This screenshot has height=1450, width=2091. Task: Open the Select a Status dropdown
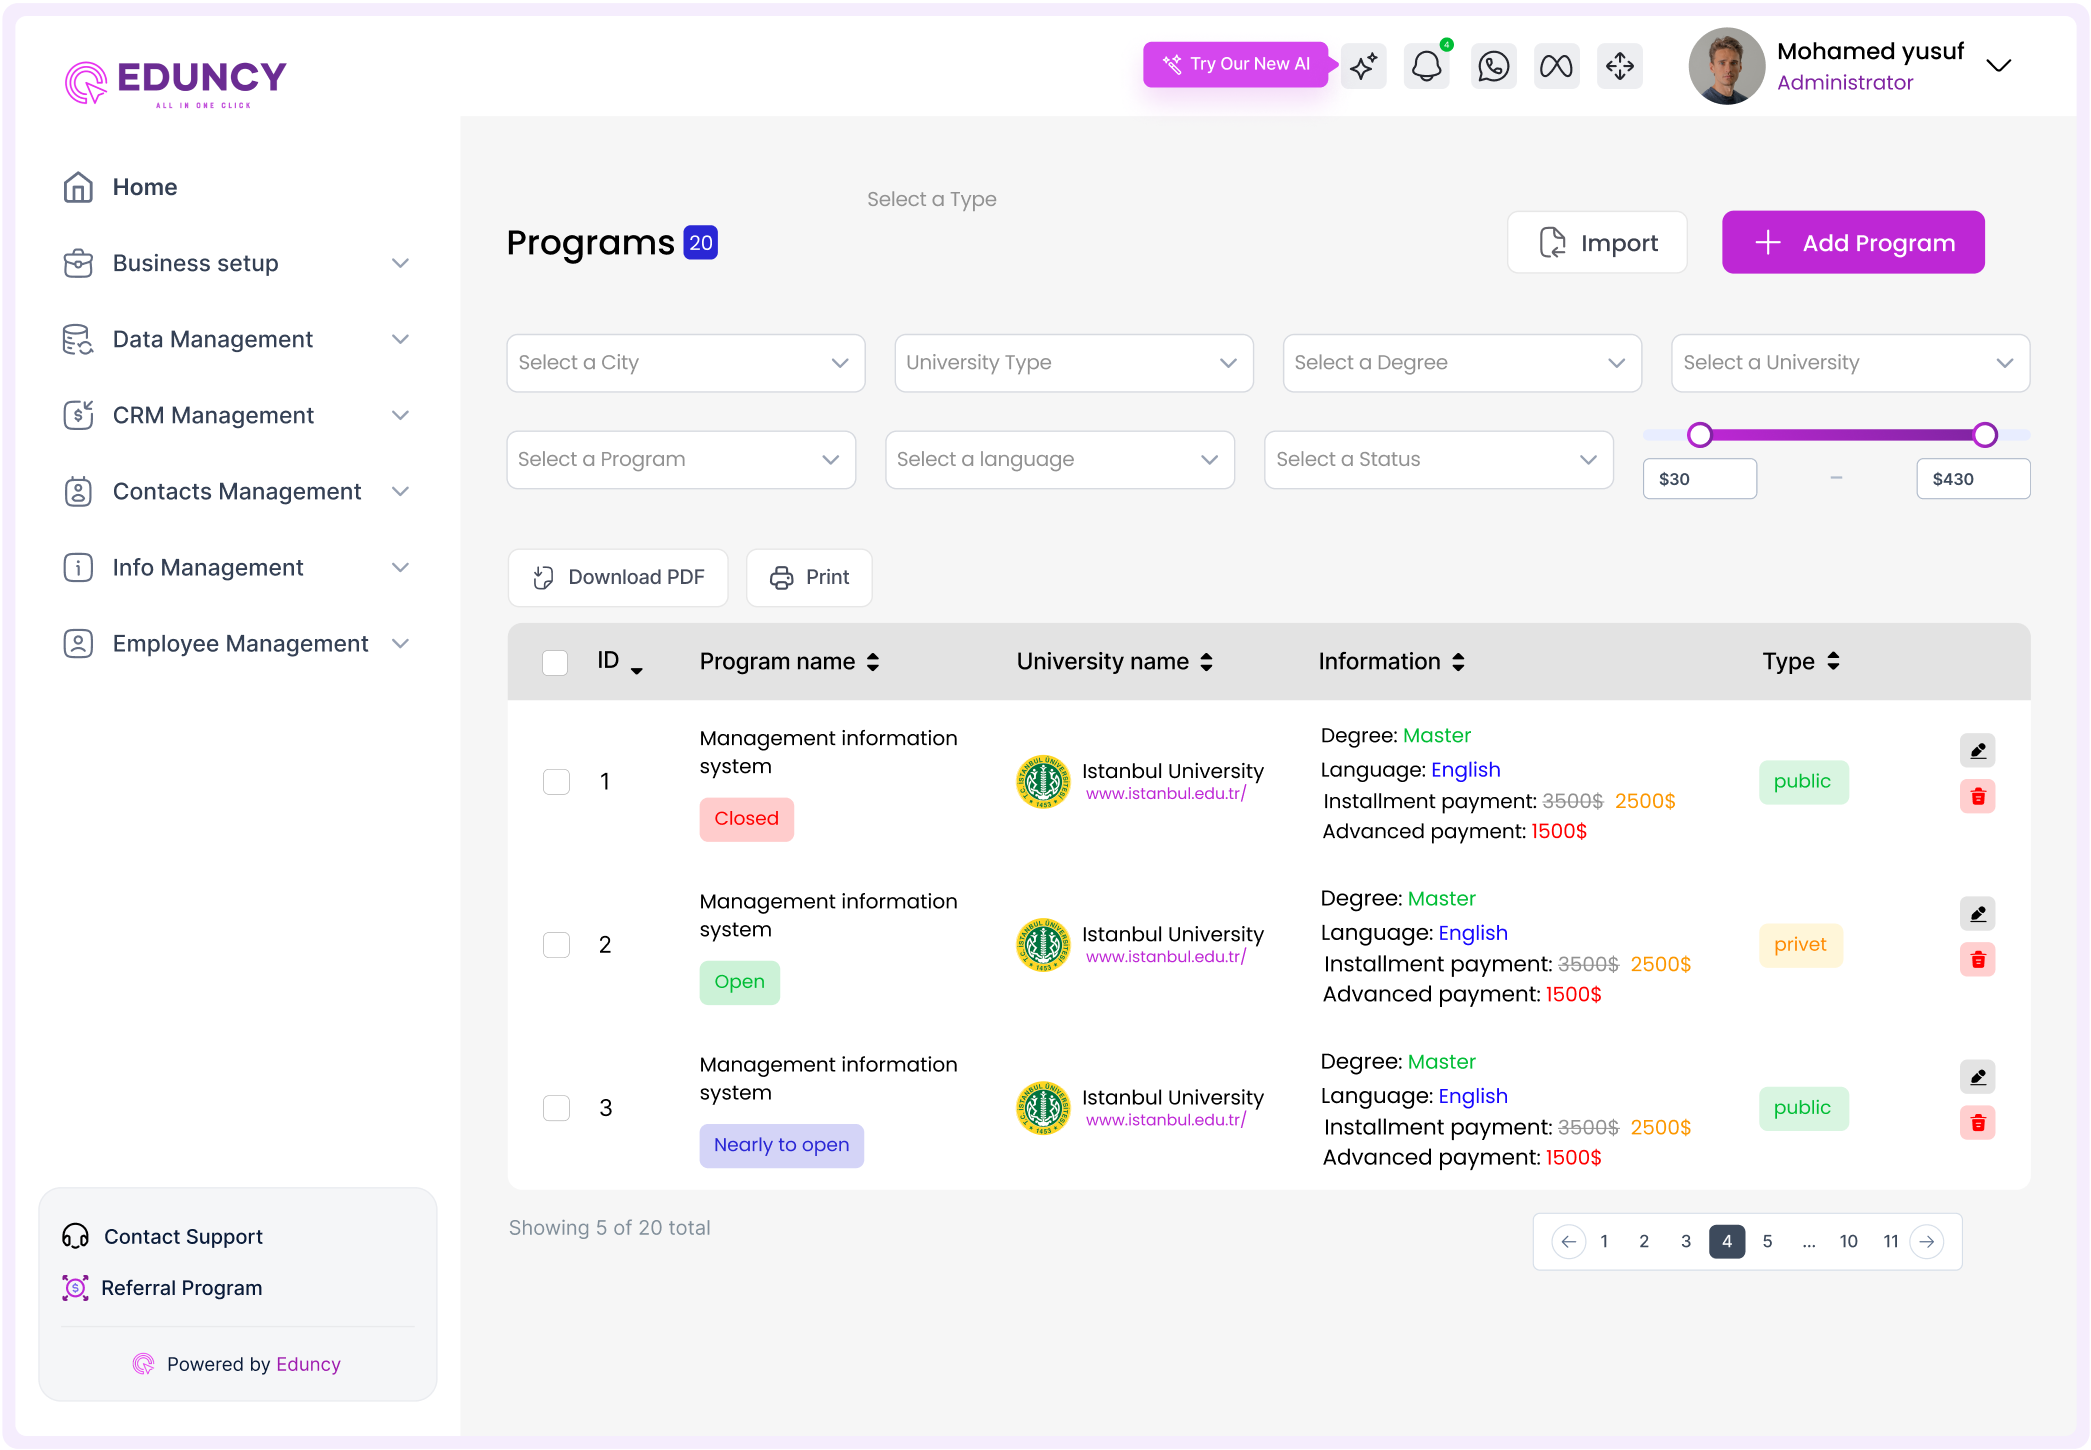[1439, 460]
